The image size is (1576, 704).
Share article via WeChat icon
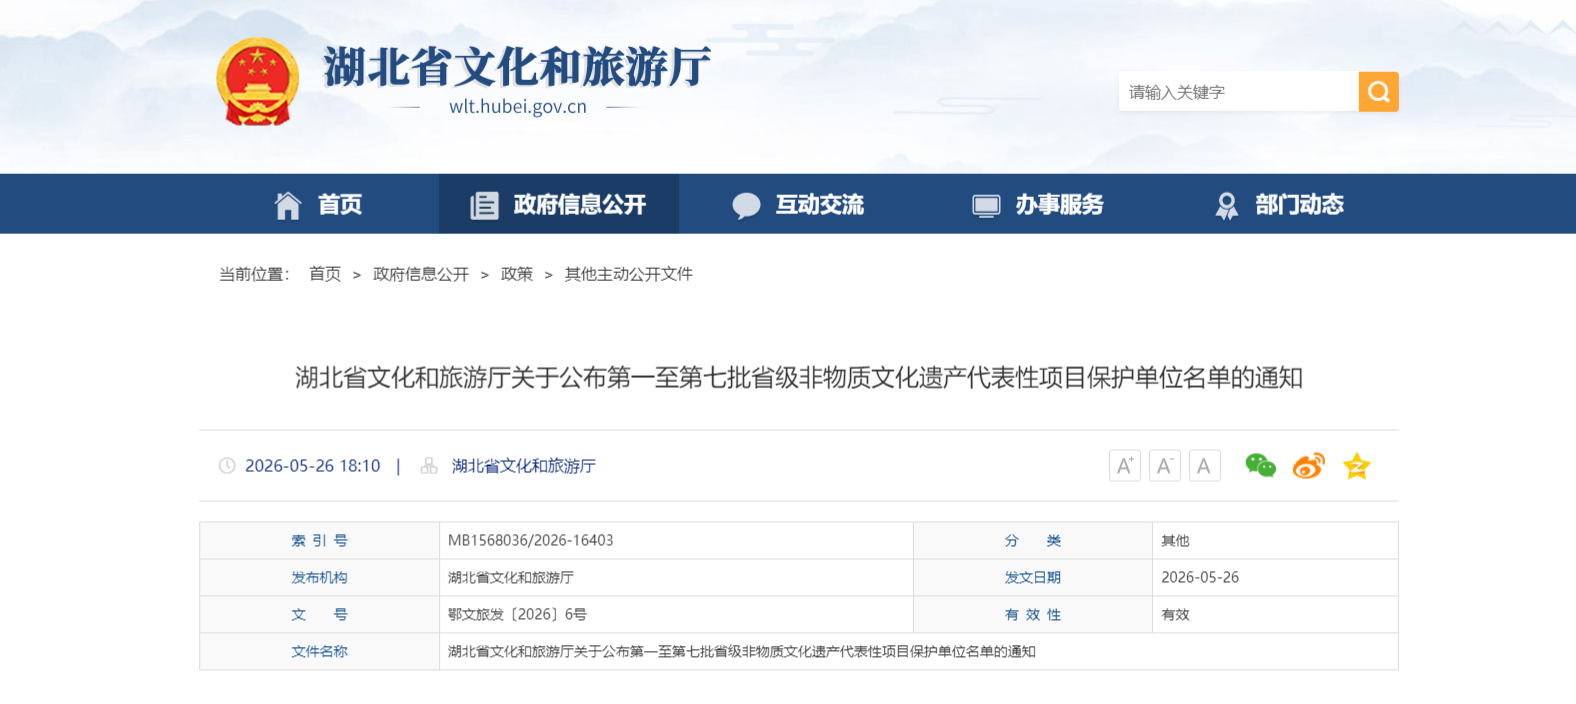(x=1260, y=465)
